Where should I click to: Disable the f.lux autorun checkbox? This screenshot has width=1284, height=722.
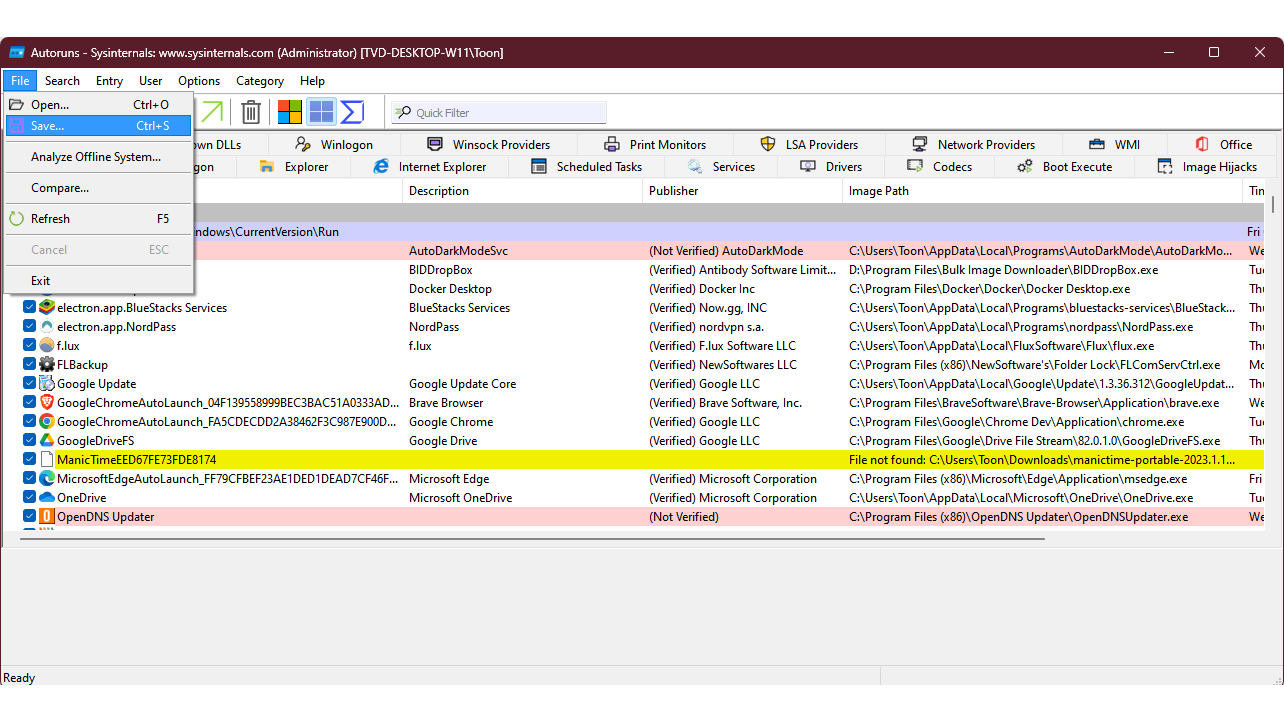click(29, 346)
